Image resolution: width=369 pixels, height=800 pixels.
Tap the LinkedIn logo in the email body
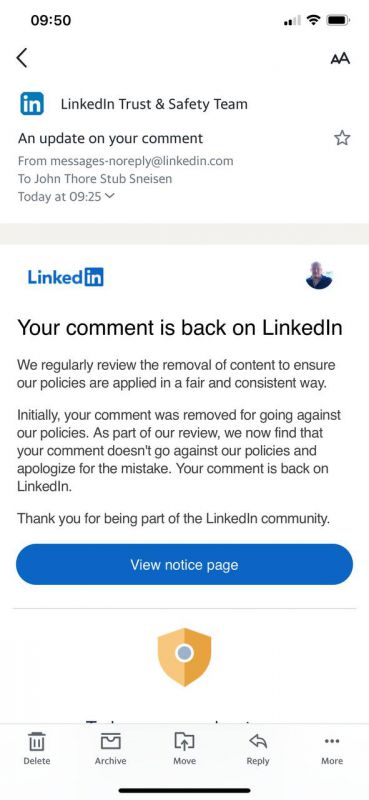pos(65,278)
